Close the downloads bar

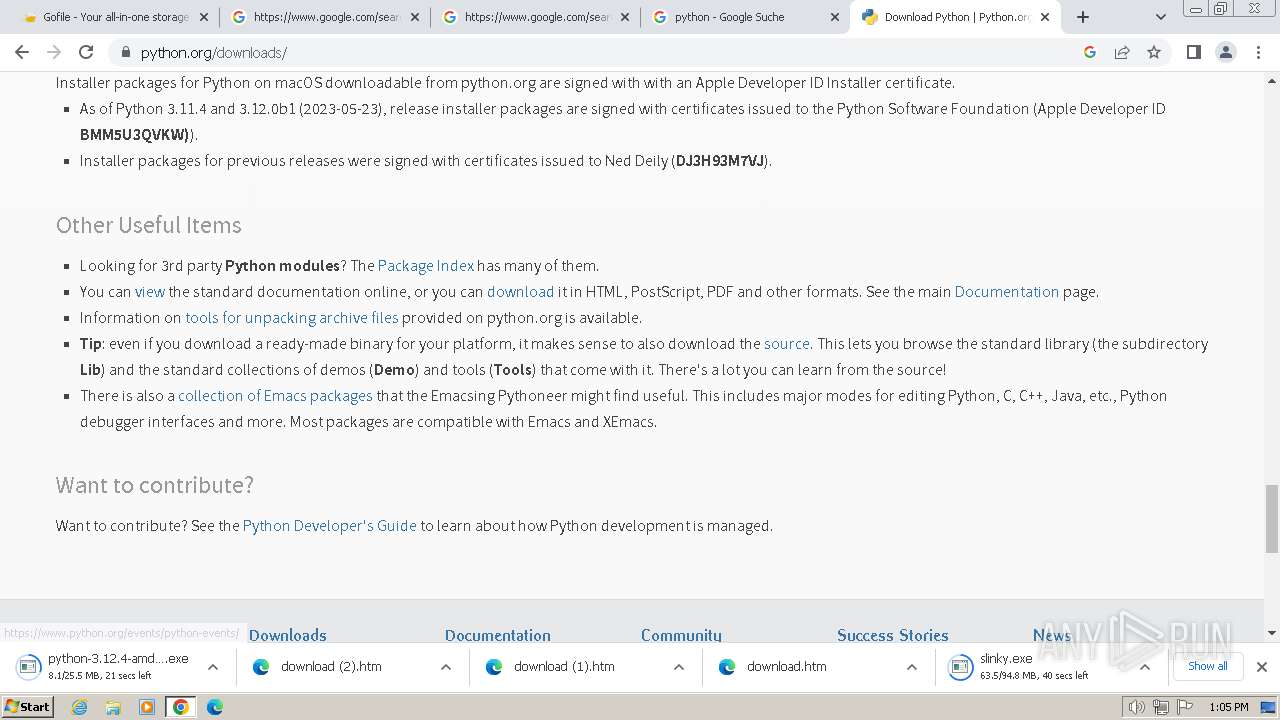pos(1261,667)
